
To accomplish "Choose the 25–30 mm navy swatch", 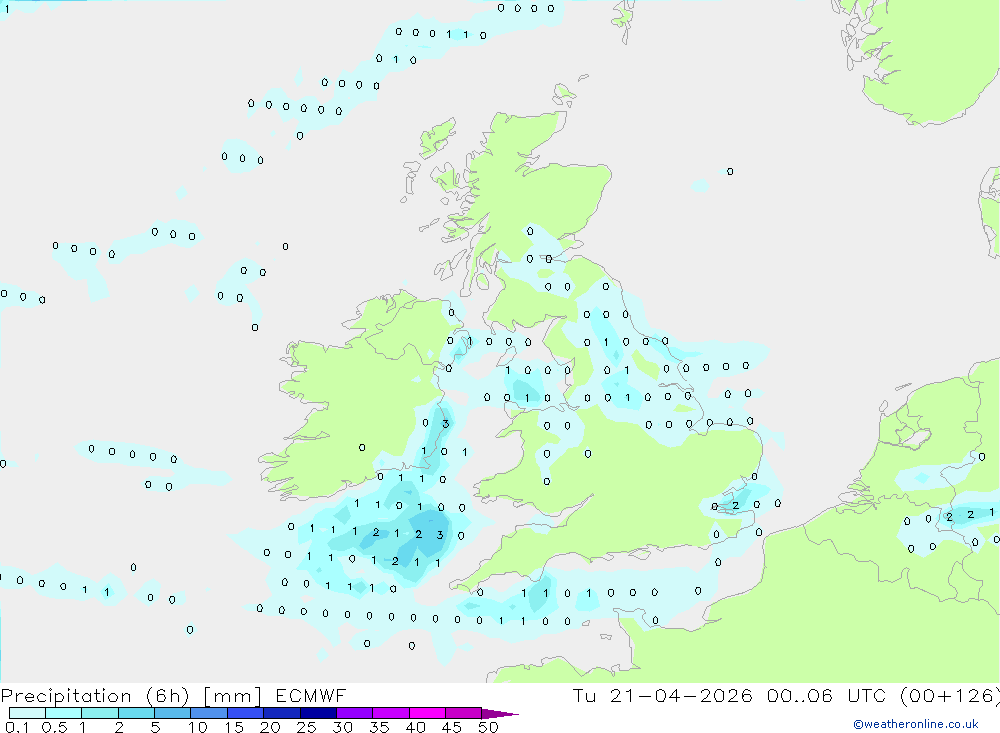I will click(318, 713).
